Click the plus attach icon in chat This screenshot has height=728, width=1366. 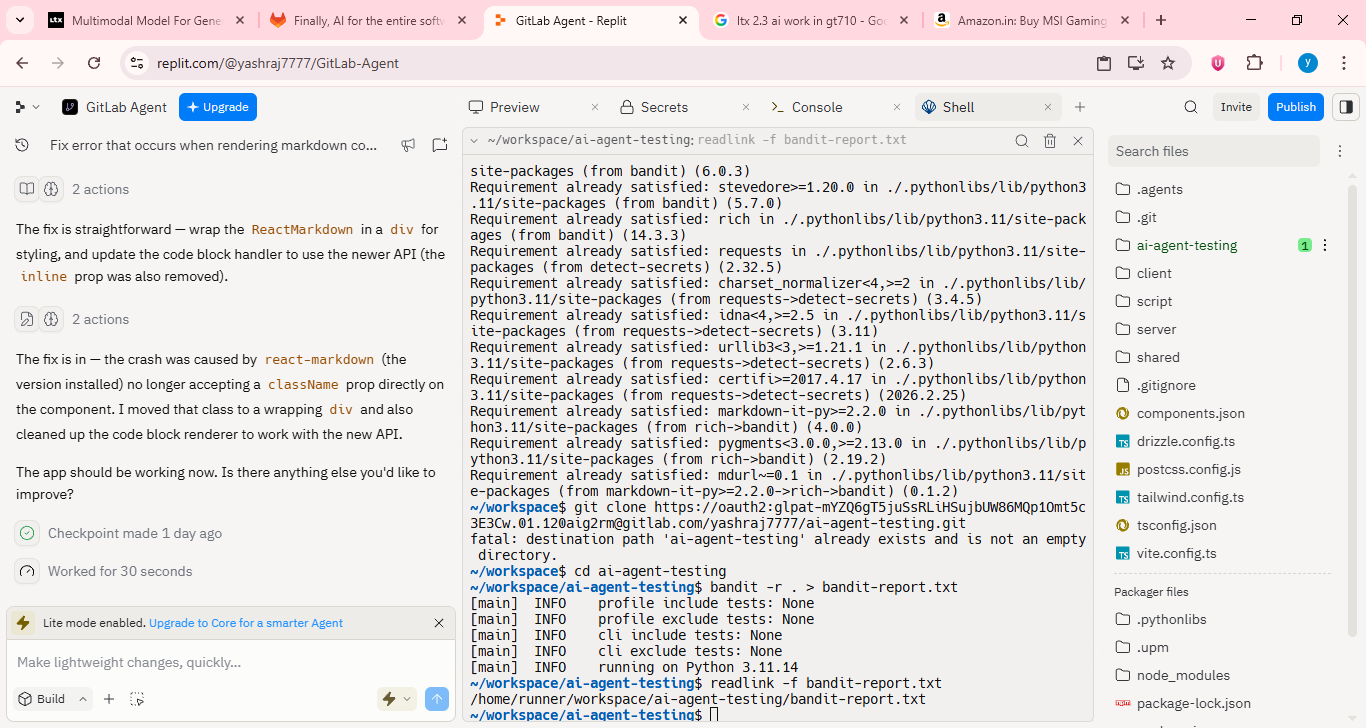click(109, 699)
